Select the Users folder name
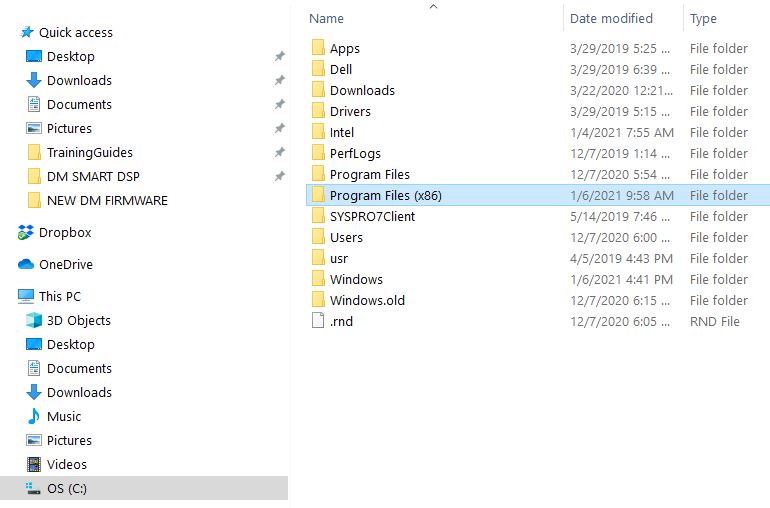This screenshot has width=770, height=508. (x=346, y=237)
